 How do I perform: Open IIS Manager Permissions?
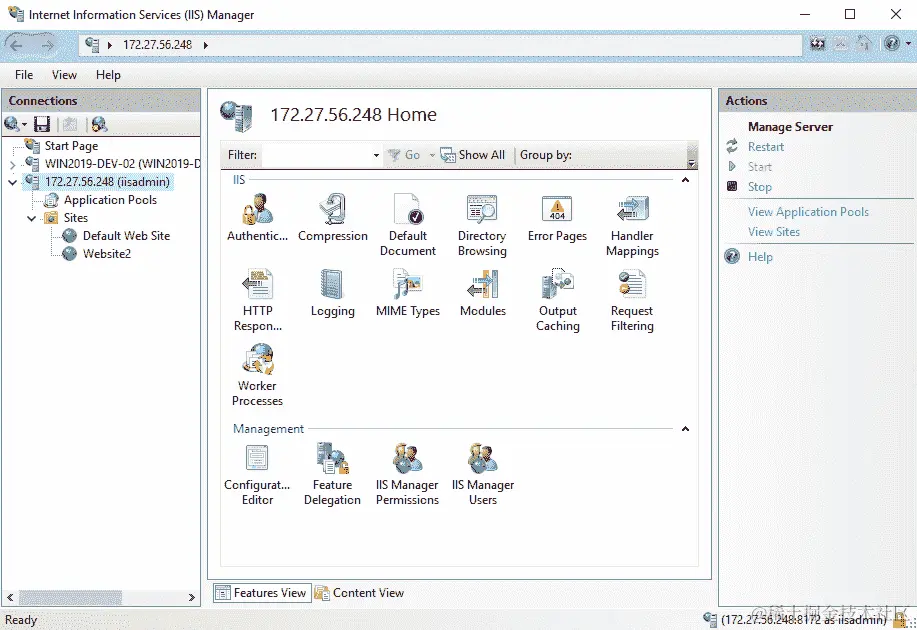click(x=407, y=474)
